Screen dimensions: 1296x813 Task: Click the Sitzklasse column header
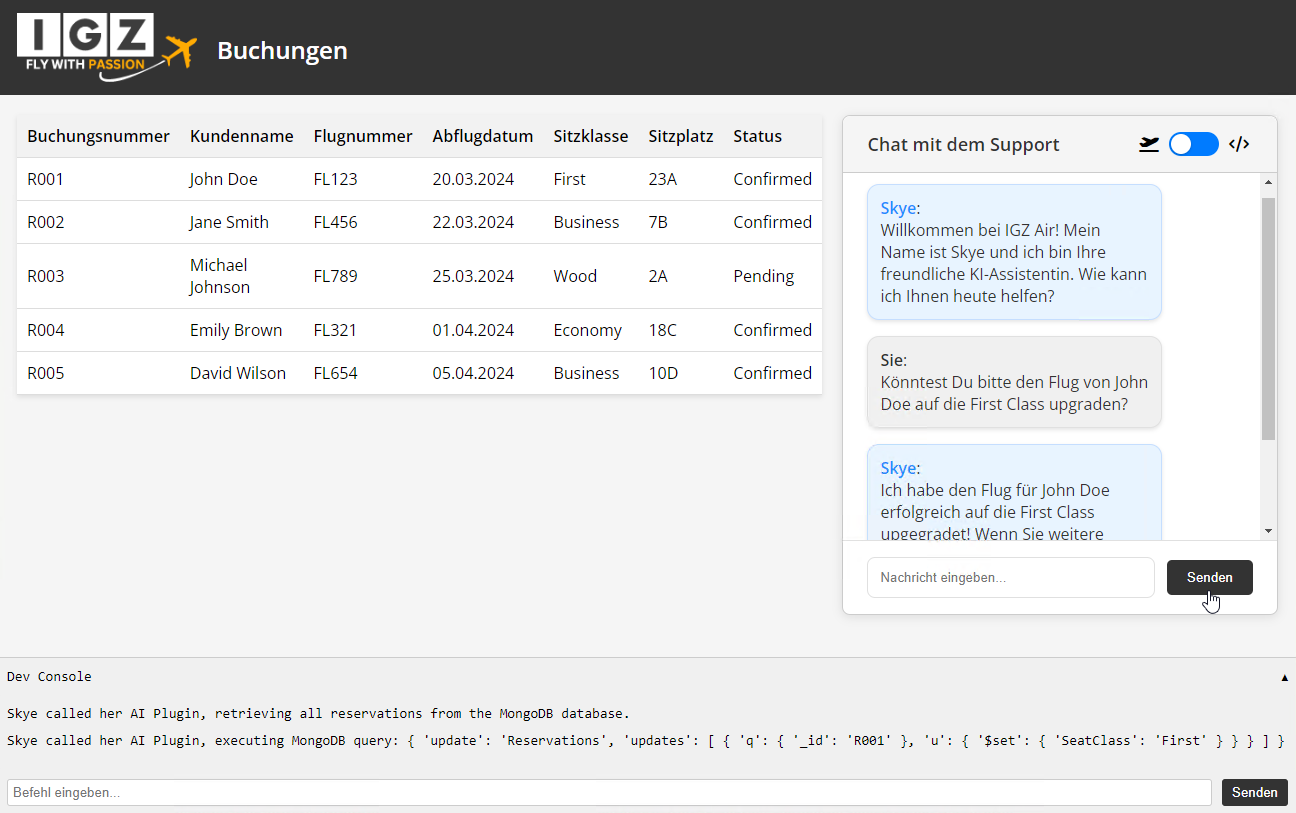pyautogui.click(x=590, y=136)
